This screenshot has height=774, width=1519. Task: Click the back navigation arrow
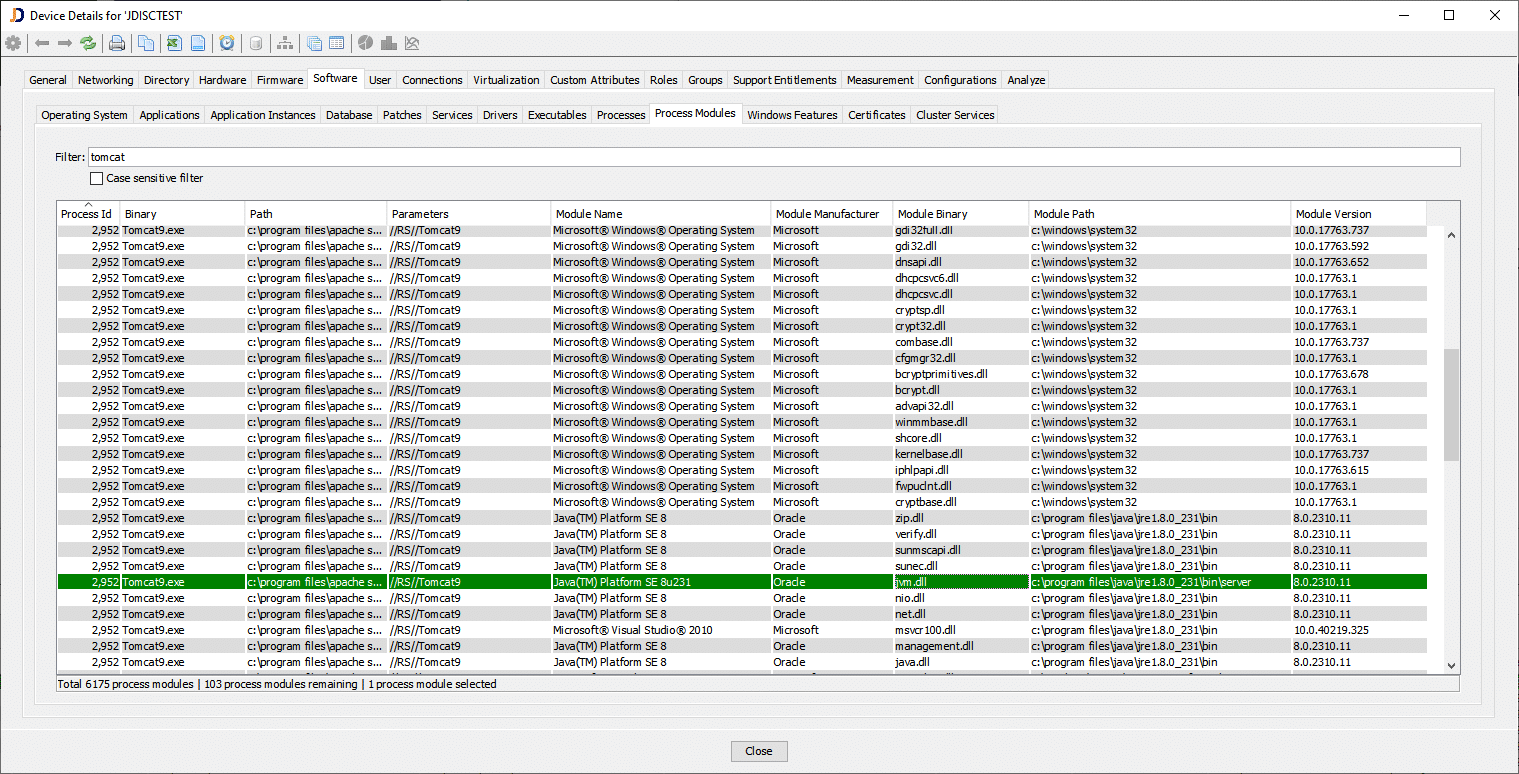tap(41, 43)
